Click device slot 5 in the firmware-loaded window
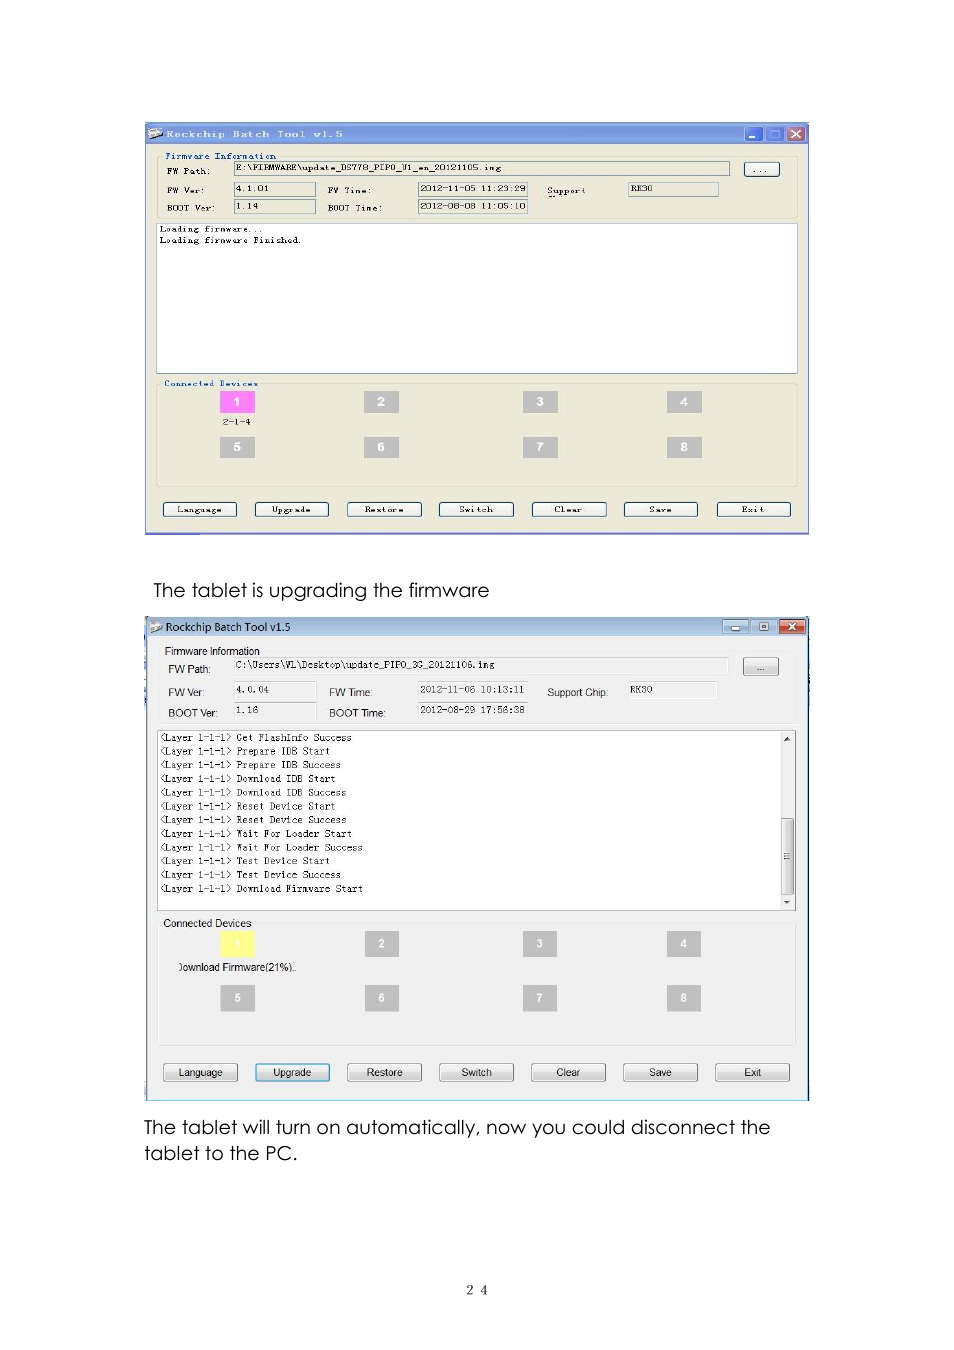This screenshot has height=1350, width=954. [x=237, y=447]
